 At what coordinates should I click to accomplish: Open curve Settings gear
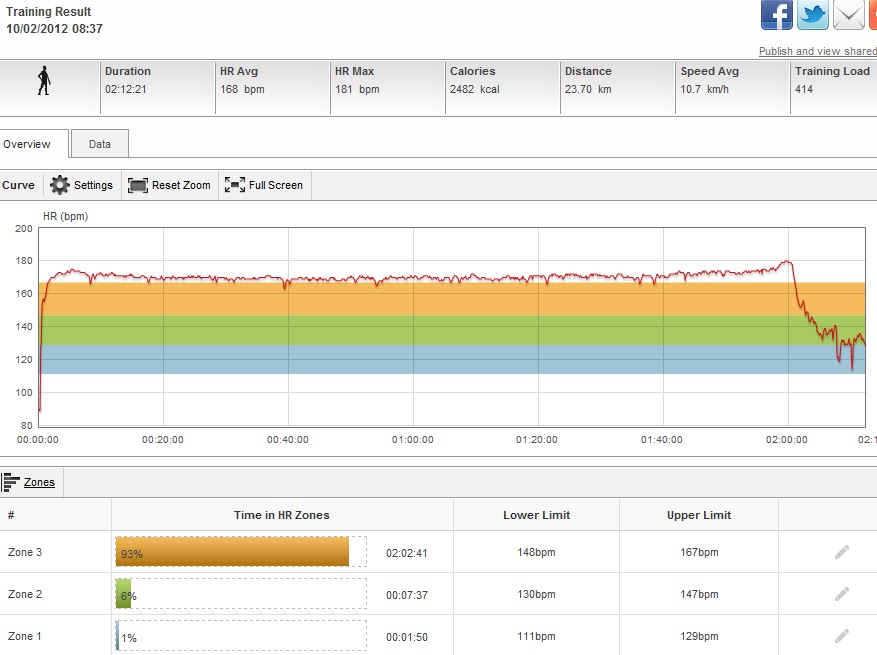point(60,185)
